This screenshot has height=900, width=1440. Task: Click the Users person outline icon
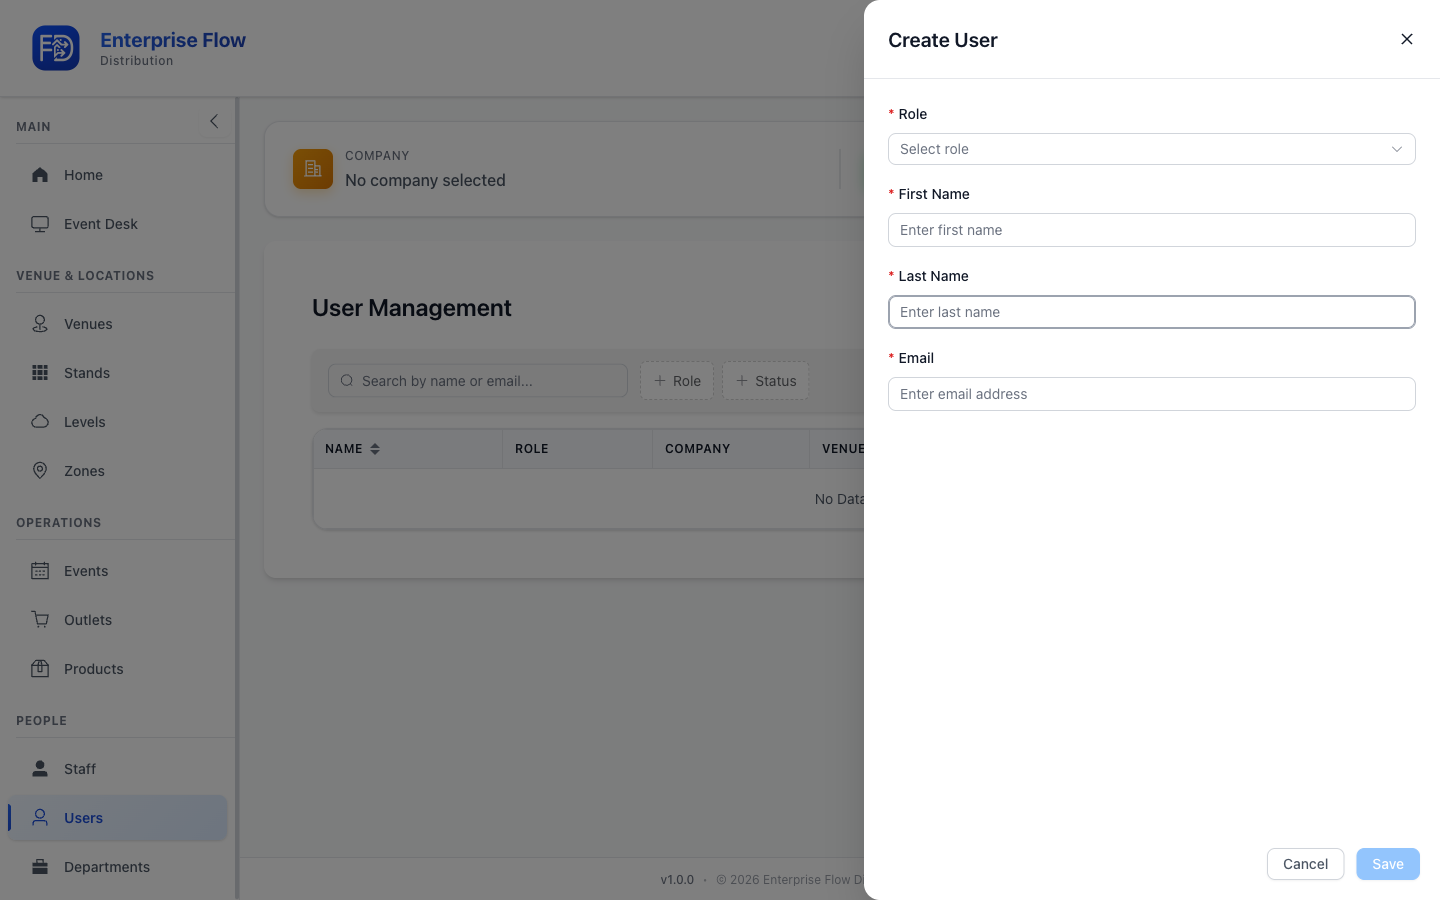pos(40,818)
